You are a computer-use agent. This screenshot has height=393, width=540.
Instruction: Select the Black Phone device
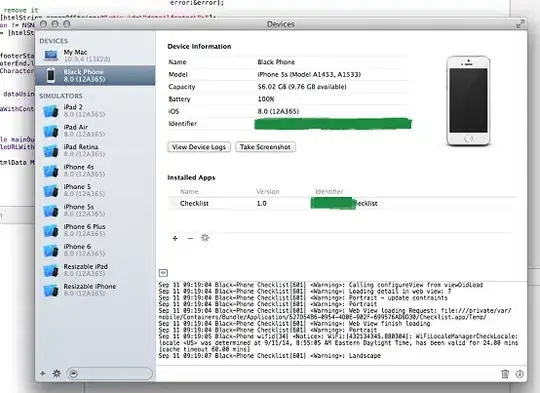pos(95,75)
